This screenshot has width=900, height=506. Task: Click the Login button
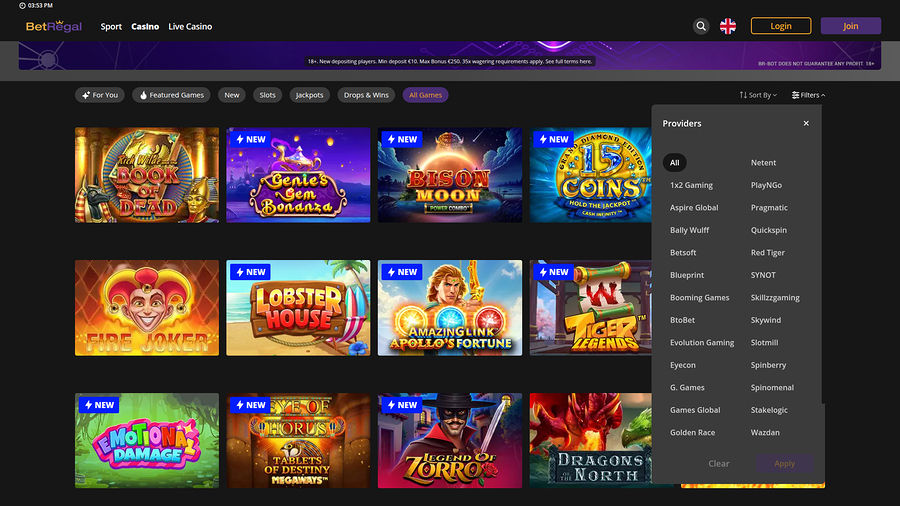[781, 26]
